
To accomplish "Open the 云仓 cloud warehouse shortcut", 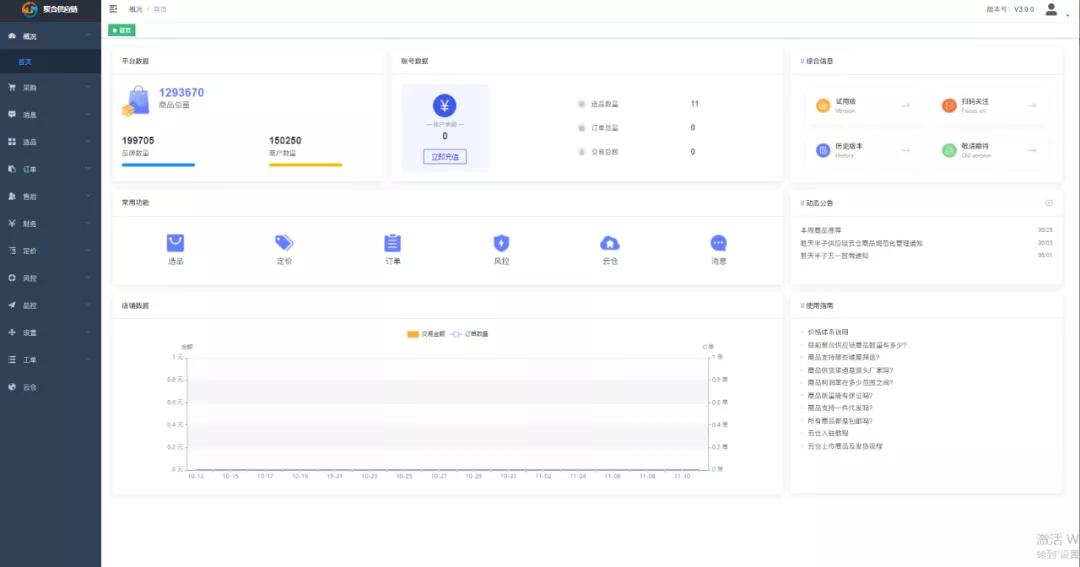I will coord(610,249).
